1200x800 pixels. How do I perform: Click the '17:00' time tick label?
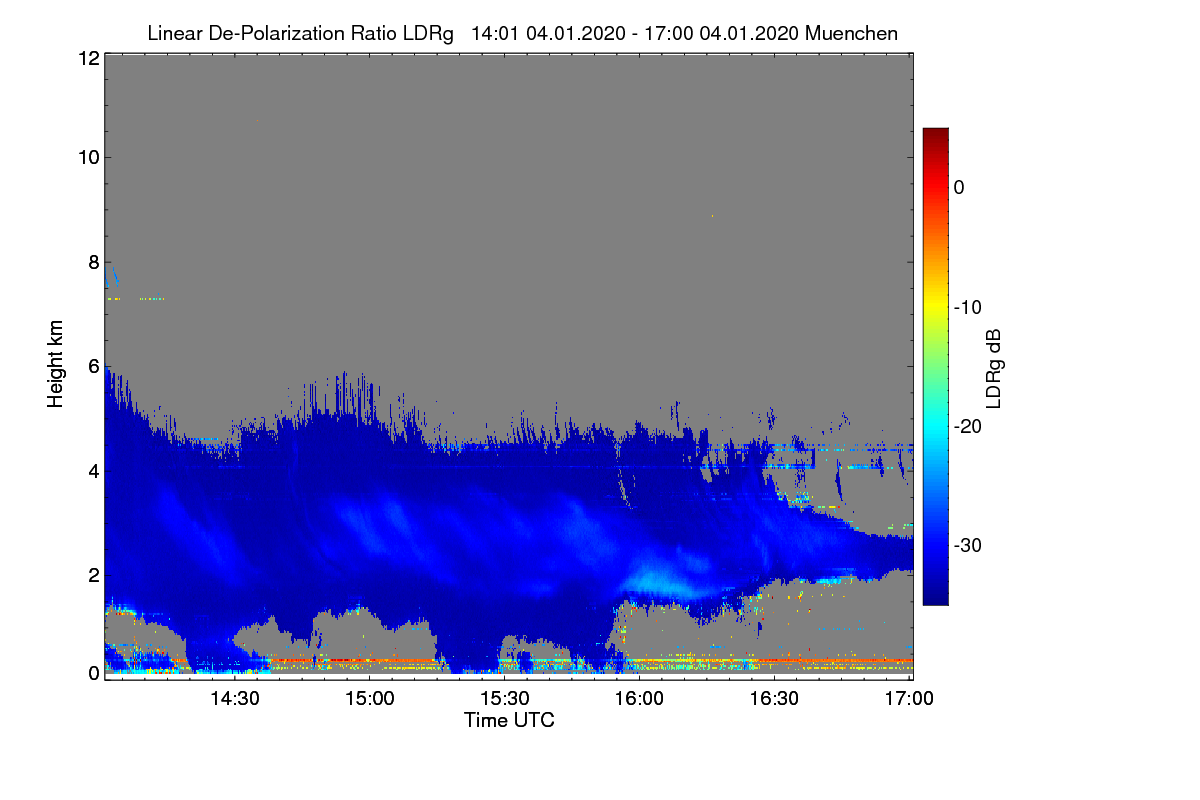tap(908, 699)
